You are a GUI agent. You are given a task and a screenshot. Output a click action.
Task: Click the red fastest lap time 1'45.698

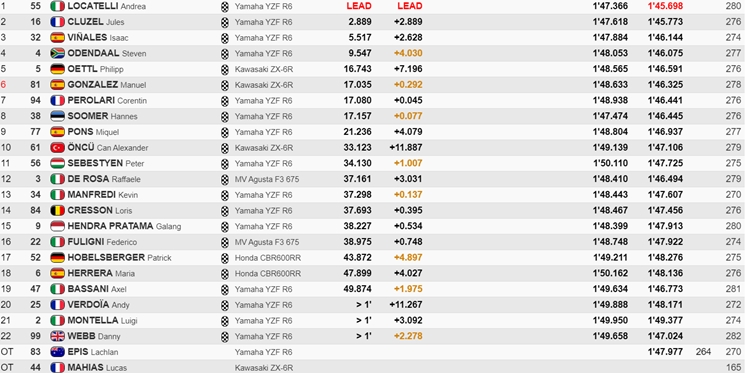tap(665, 6)
